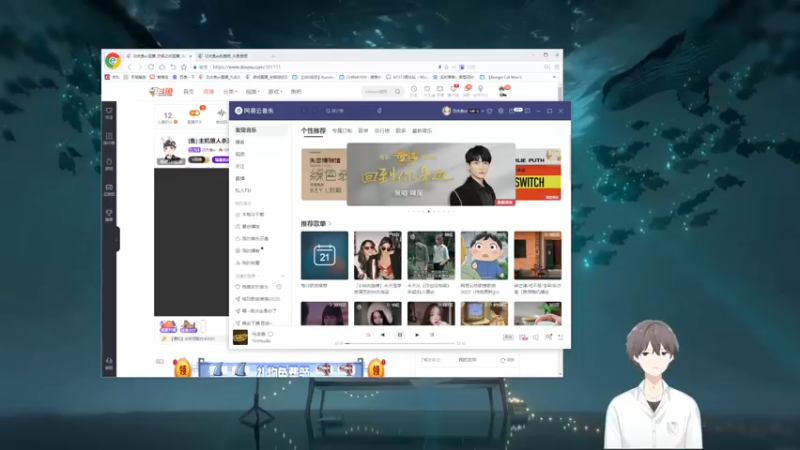
Task: Expand 推荐歌单 with the chevron arrow
Action: 330,223
